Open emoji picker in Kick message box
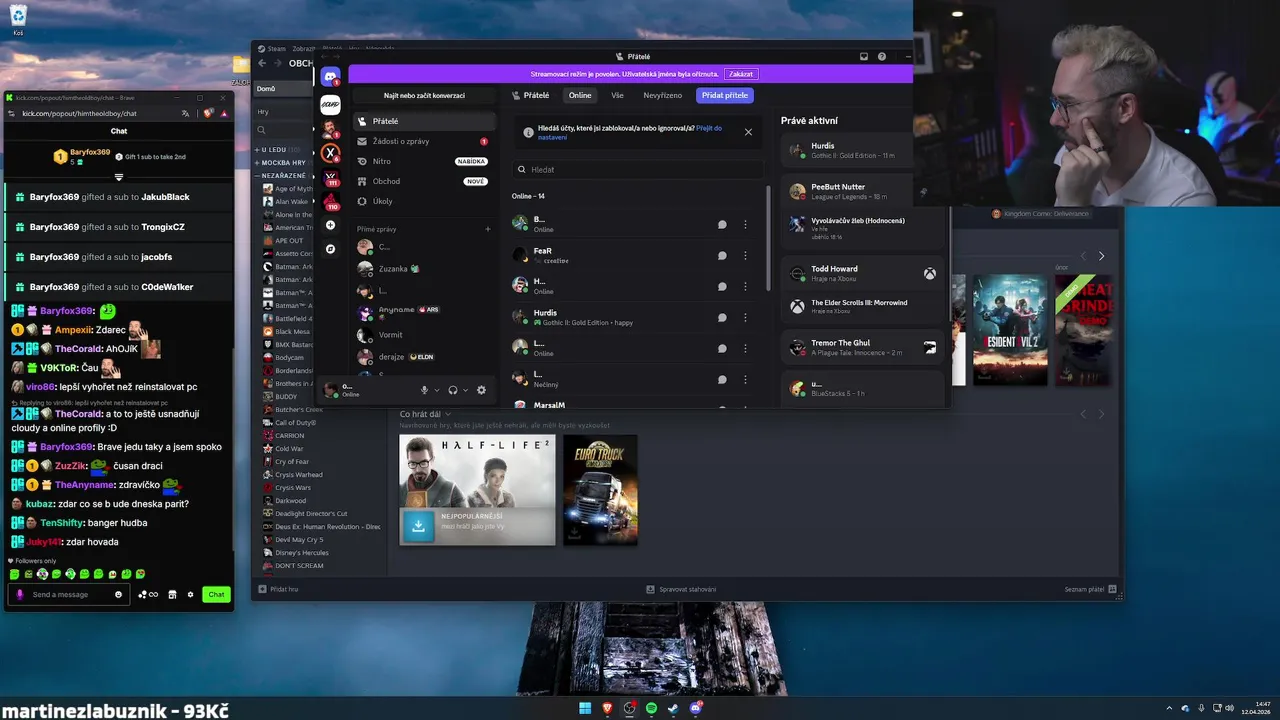The width and height of the screenshot is (1280, 720). 118,594
